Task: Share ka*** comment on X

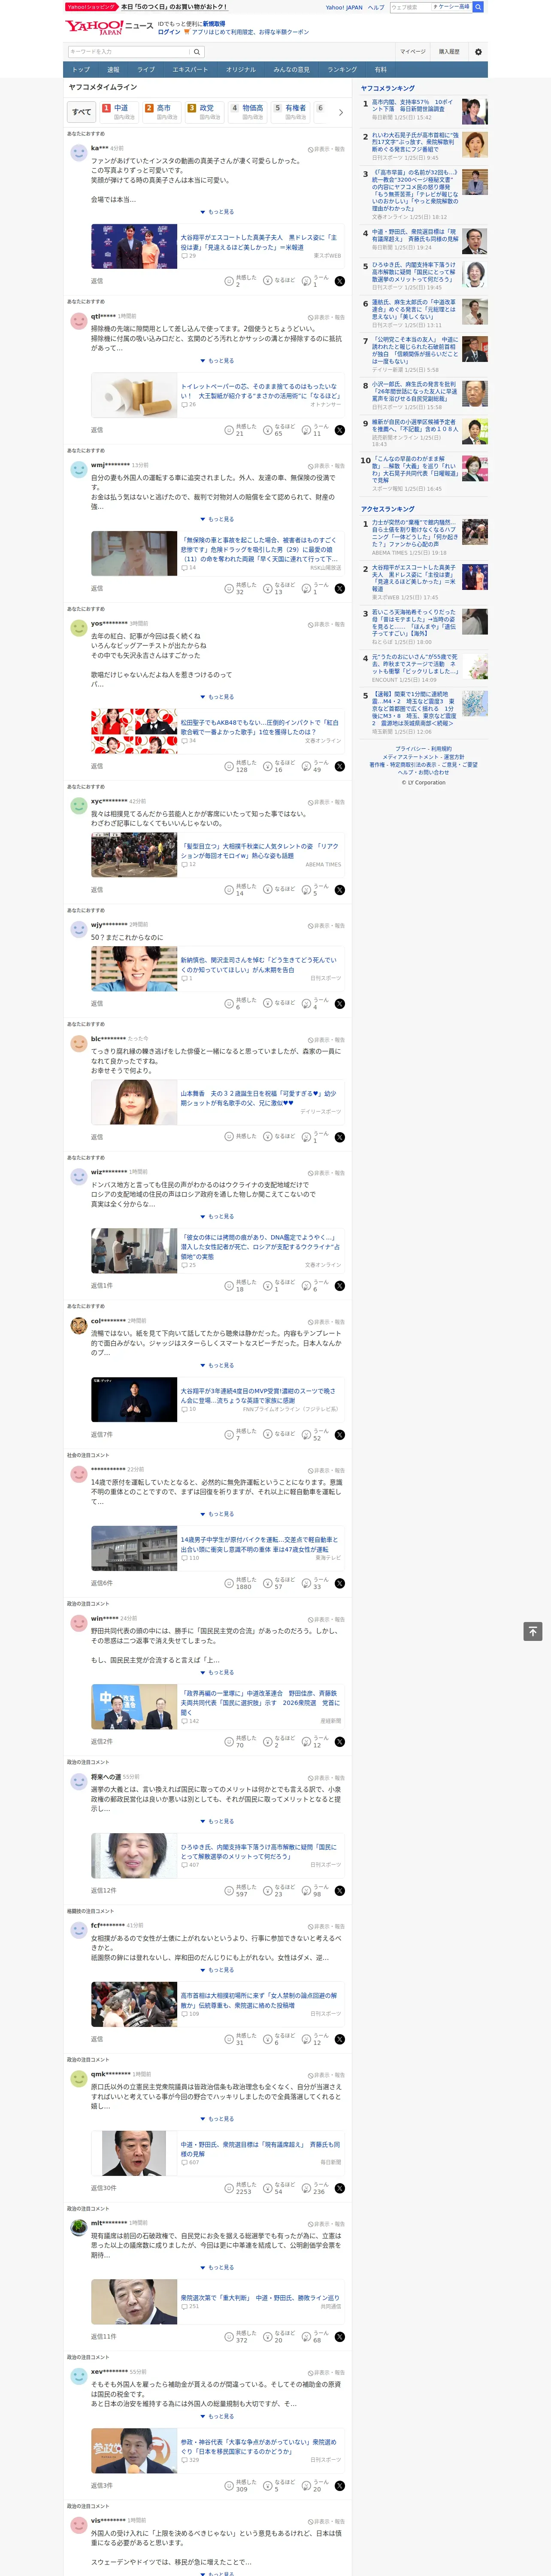Action: point(340,281)
